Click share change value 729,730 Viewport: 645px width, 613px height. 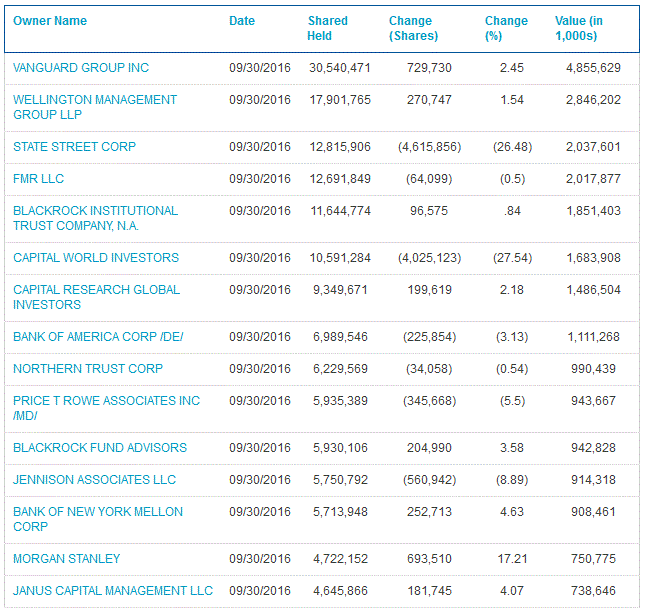coord(429,67)
